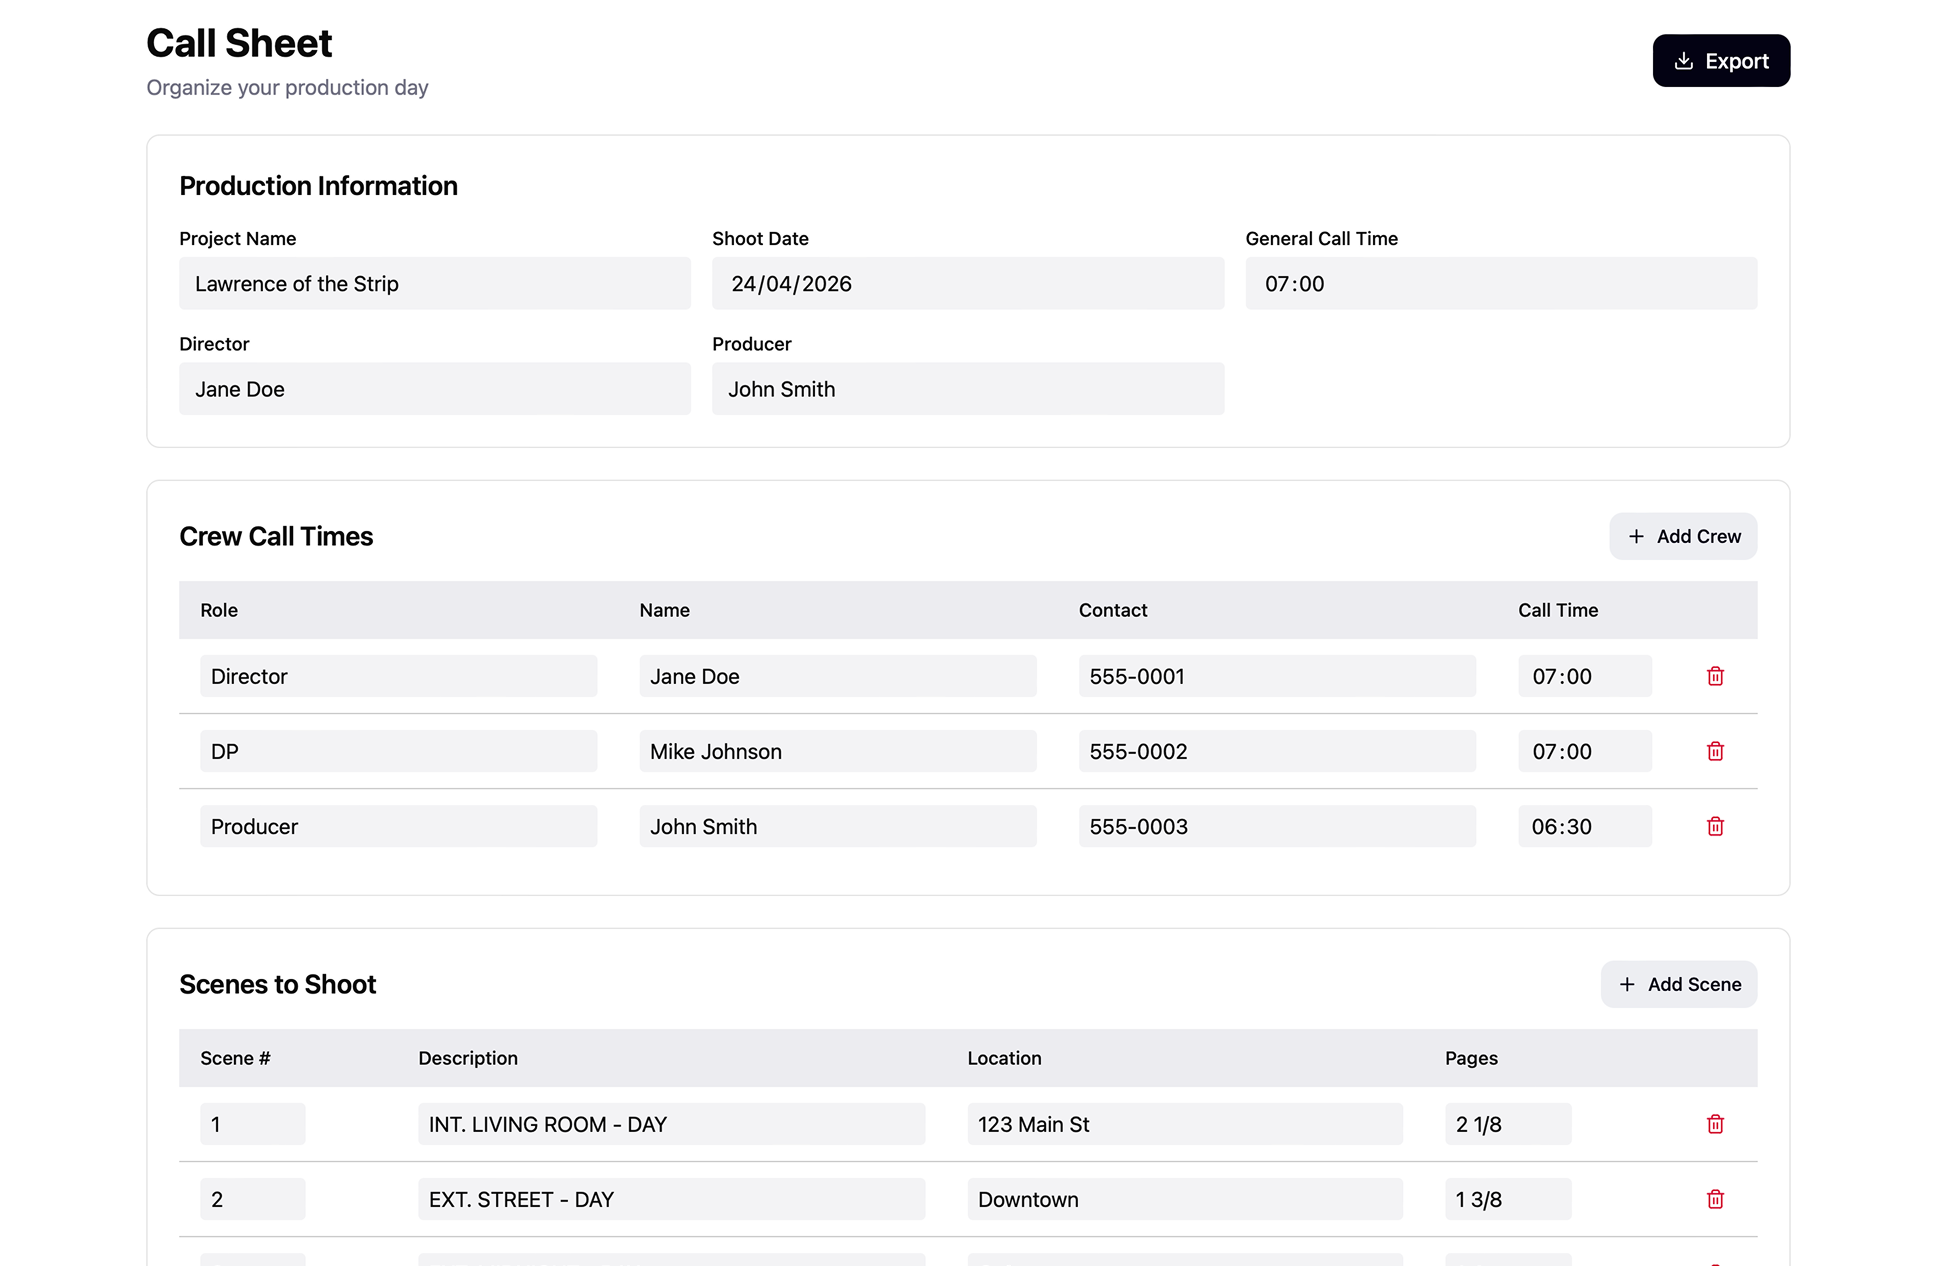Edit contact field 555-0003
Viewport: 1937px width, 1267px height.
[1276, 826]
